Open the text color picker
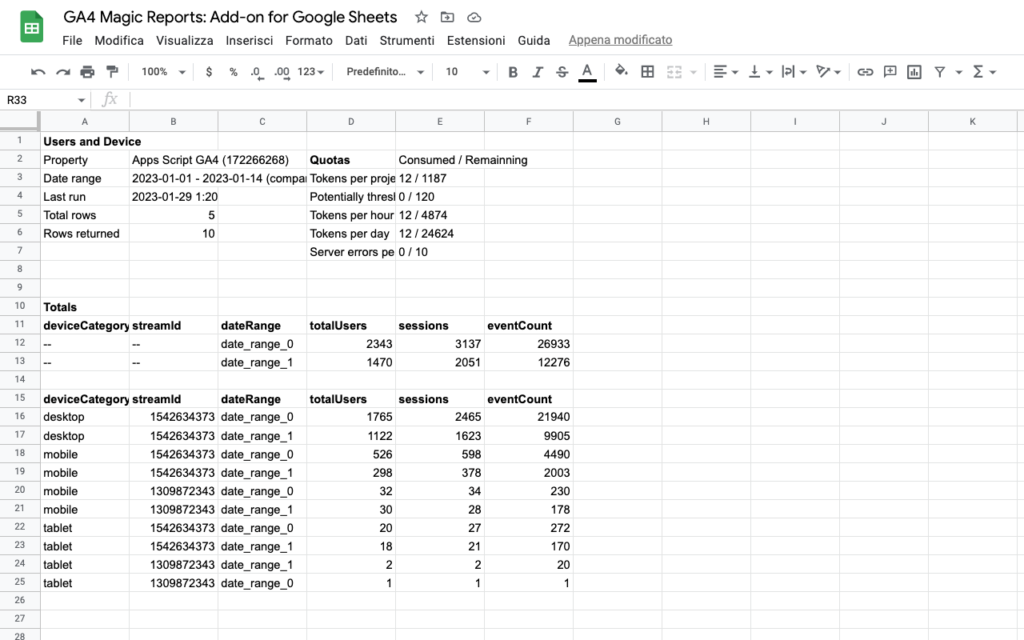This screenshot has width=1024, height=640. tap(587, 72)
